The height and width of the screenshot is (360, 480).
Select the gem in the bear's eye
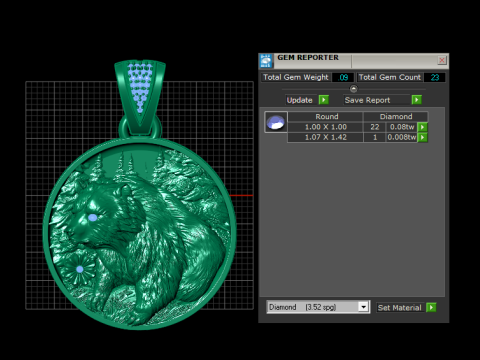click(x=93, y=218)
